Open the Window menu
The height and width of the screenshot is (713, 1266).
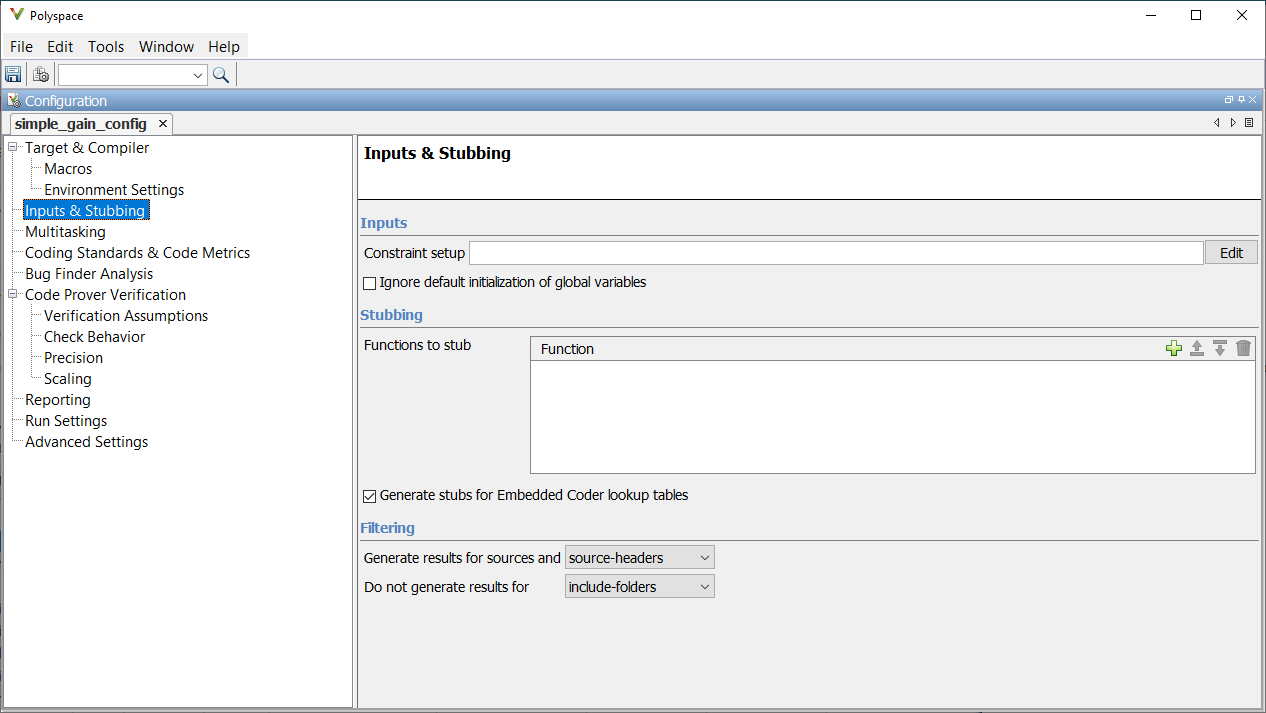(166, 47)
